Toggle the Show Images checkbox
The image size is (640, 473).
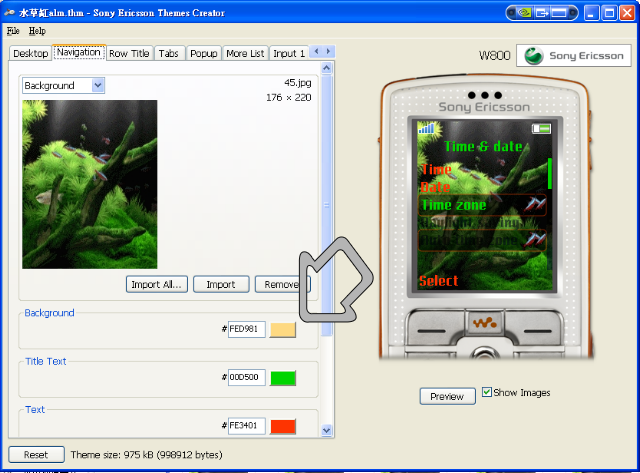(x=487, y=392)
